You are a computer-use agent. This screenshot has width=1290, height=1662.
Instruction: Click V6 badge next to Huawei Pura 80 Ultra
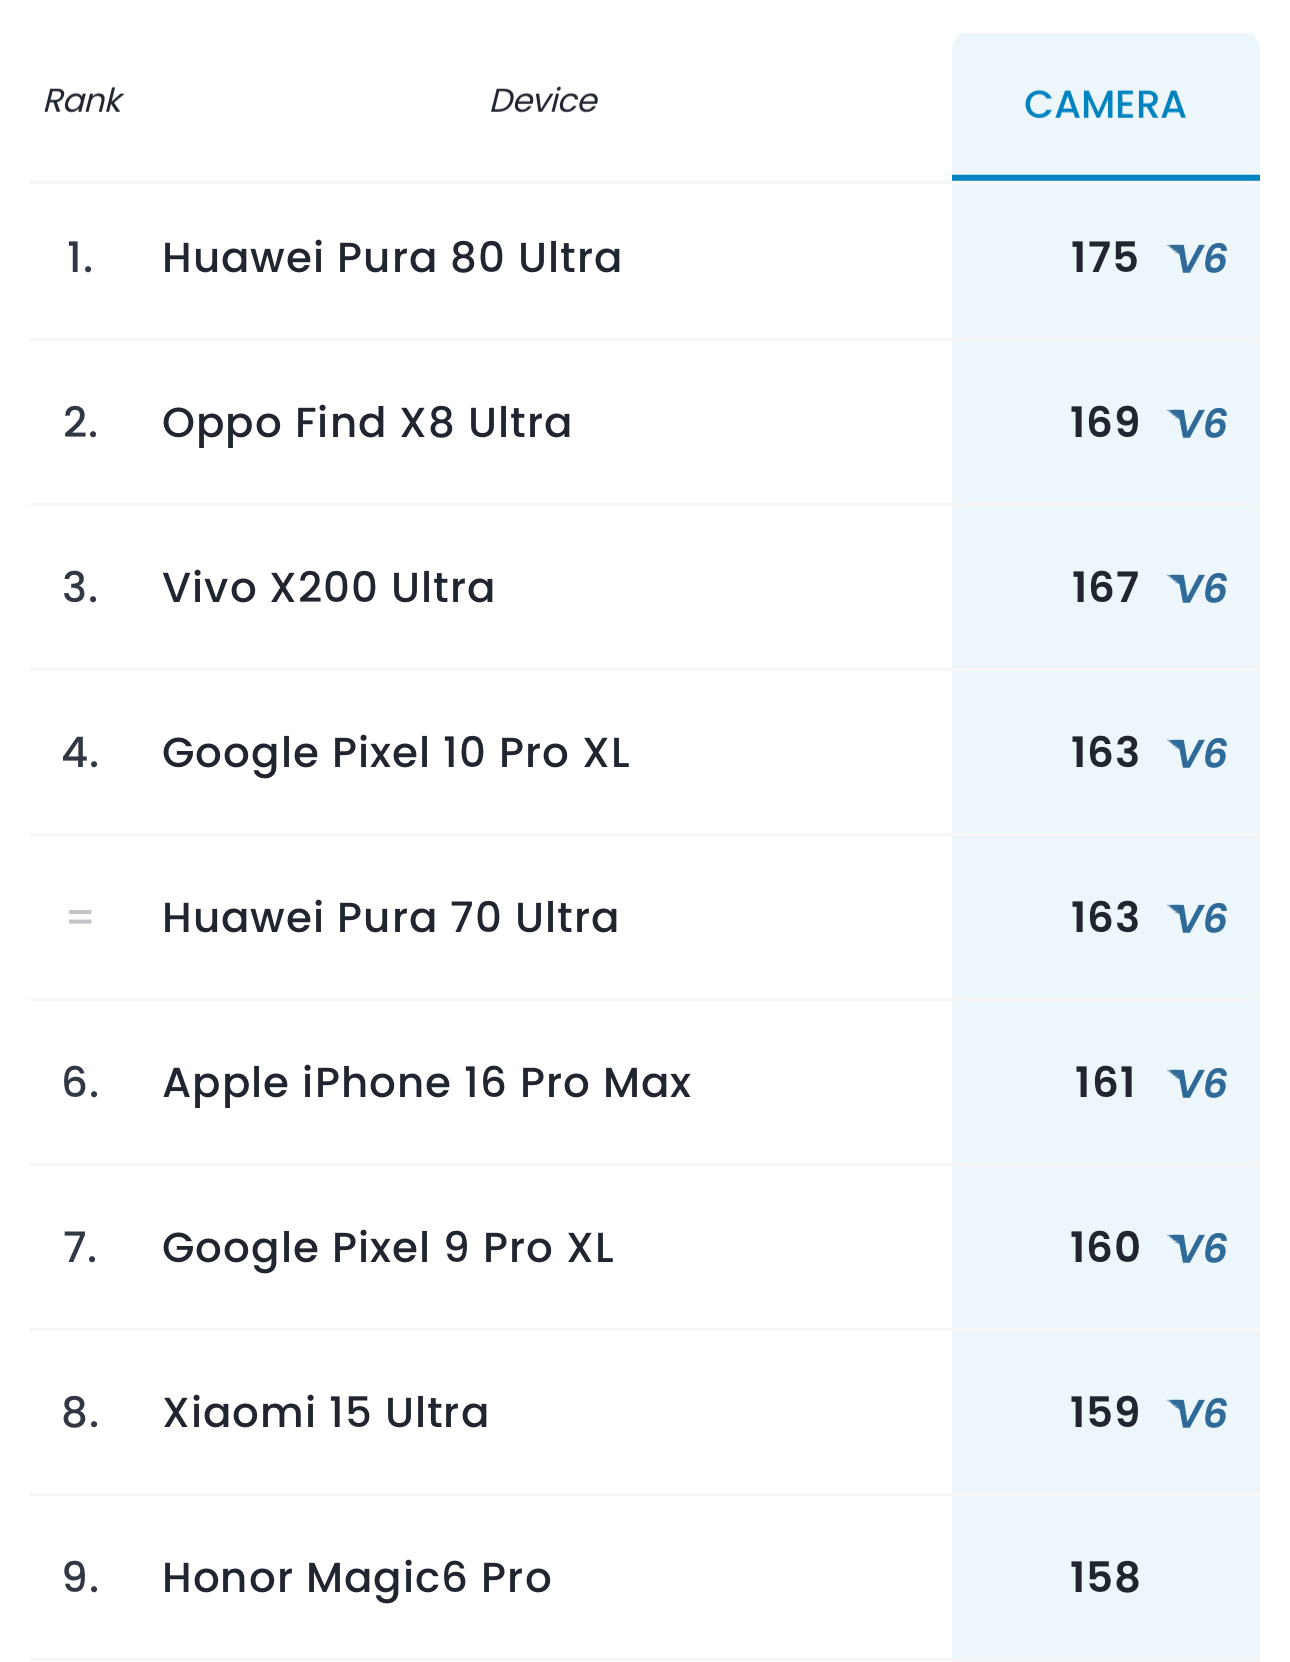click(x=1198, y=259)
